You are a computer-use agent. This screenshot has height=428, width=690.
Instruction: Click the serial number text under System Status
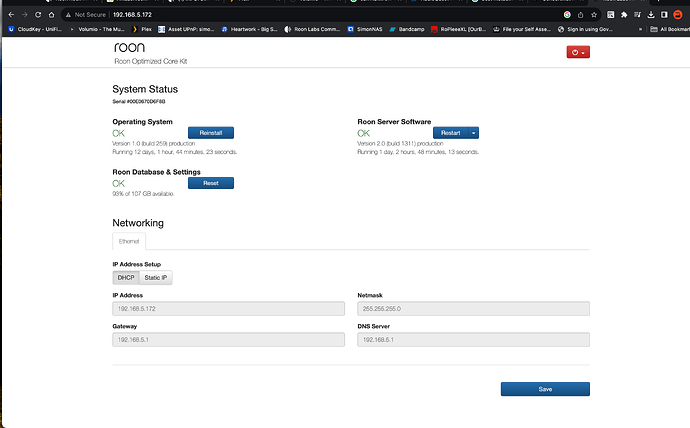coord(139,102)
